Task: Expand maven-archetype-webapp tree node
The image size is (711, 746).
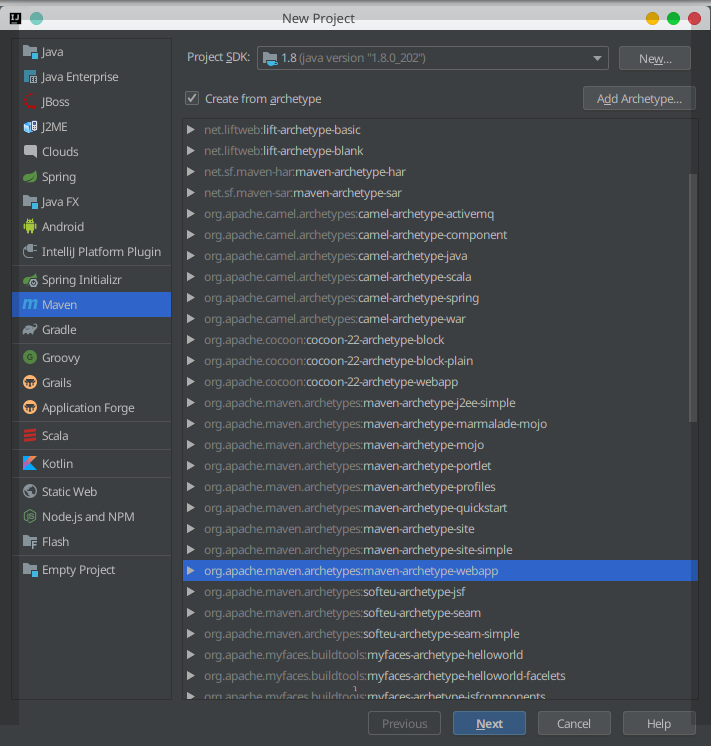Action: (191, 571)
